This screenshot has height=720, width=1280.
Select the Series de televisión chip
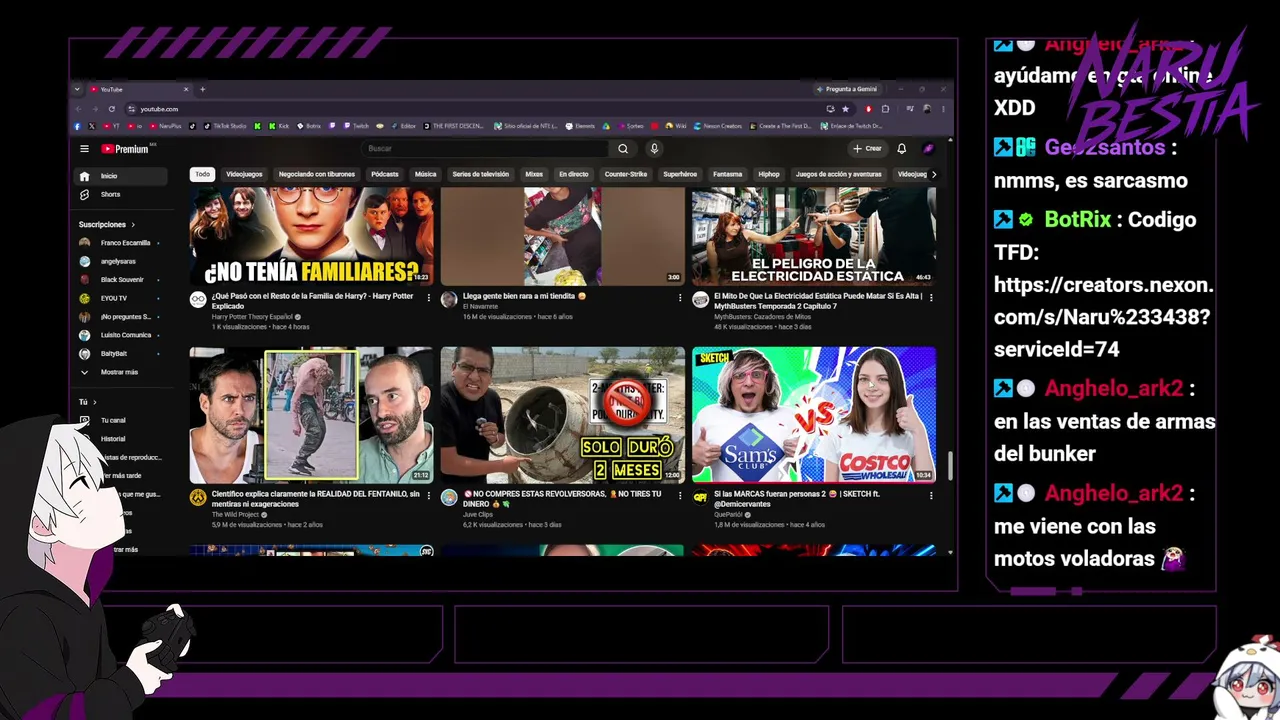[x=481, y=174]
